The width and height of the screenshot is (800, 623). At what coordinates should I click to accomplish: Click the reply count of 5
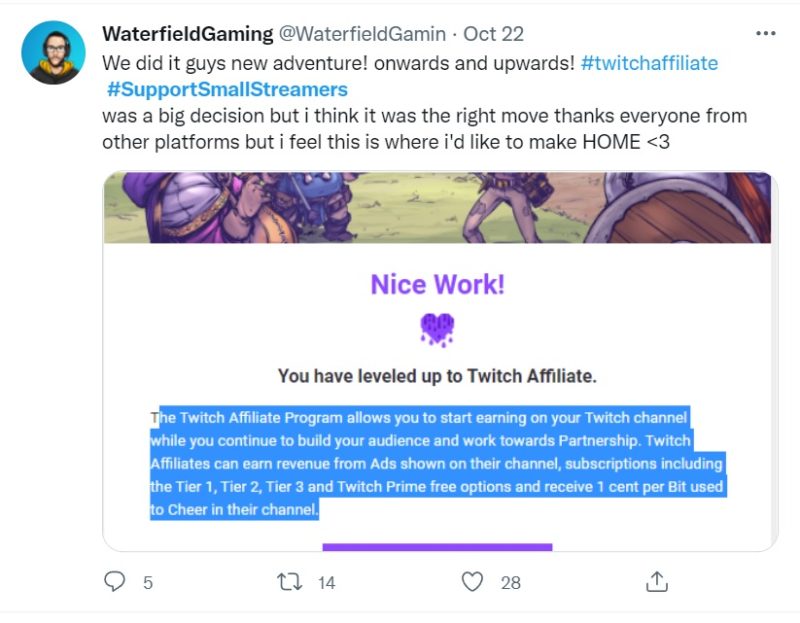click(x=148, y=582)
